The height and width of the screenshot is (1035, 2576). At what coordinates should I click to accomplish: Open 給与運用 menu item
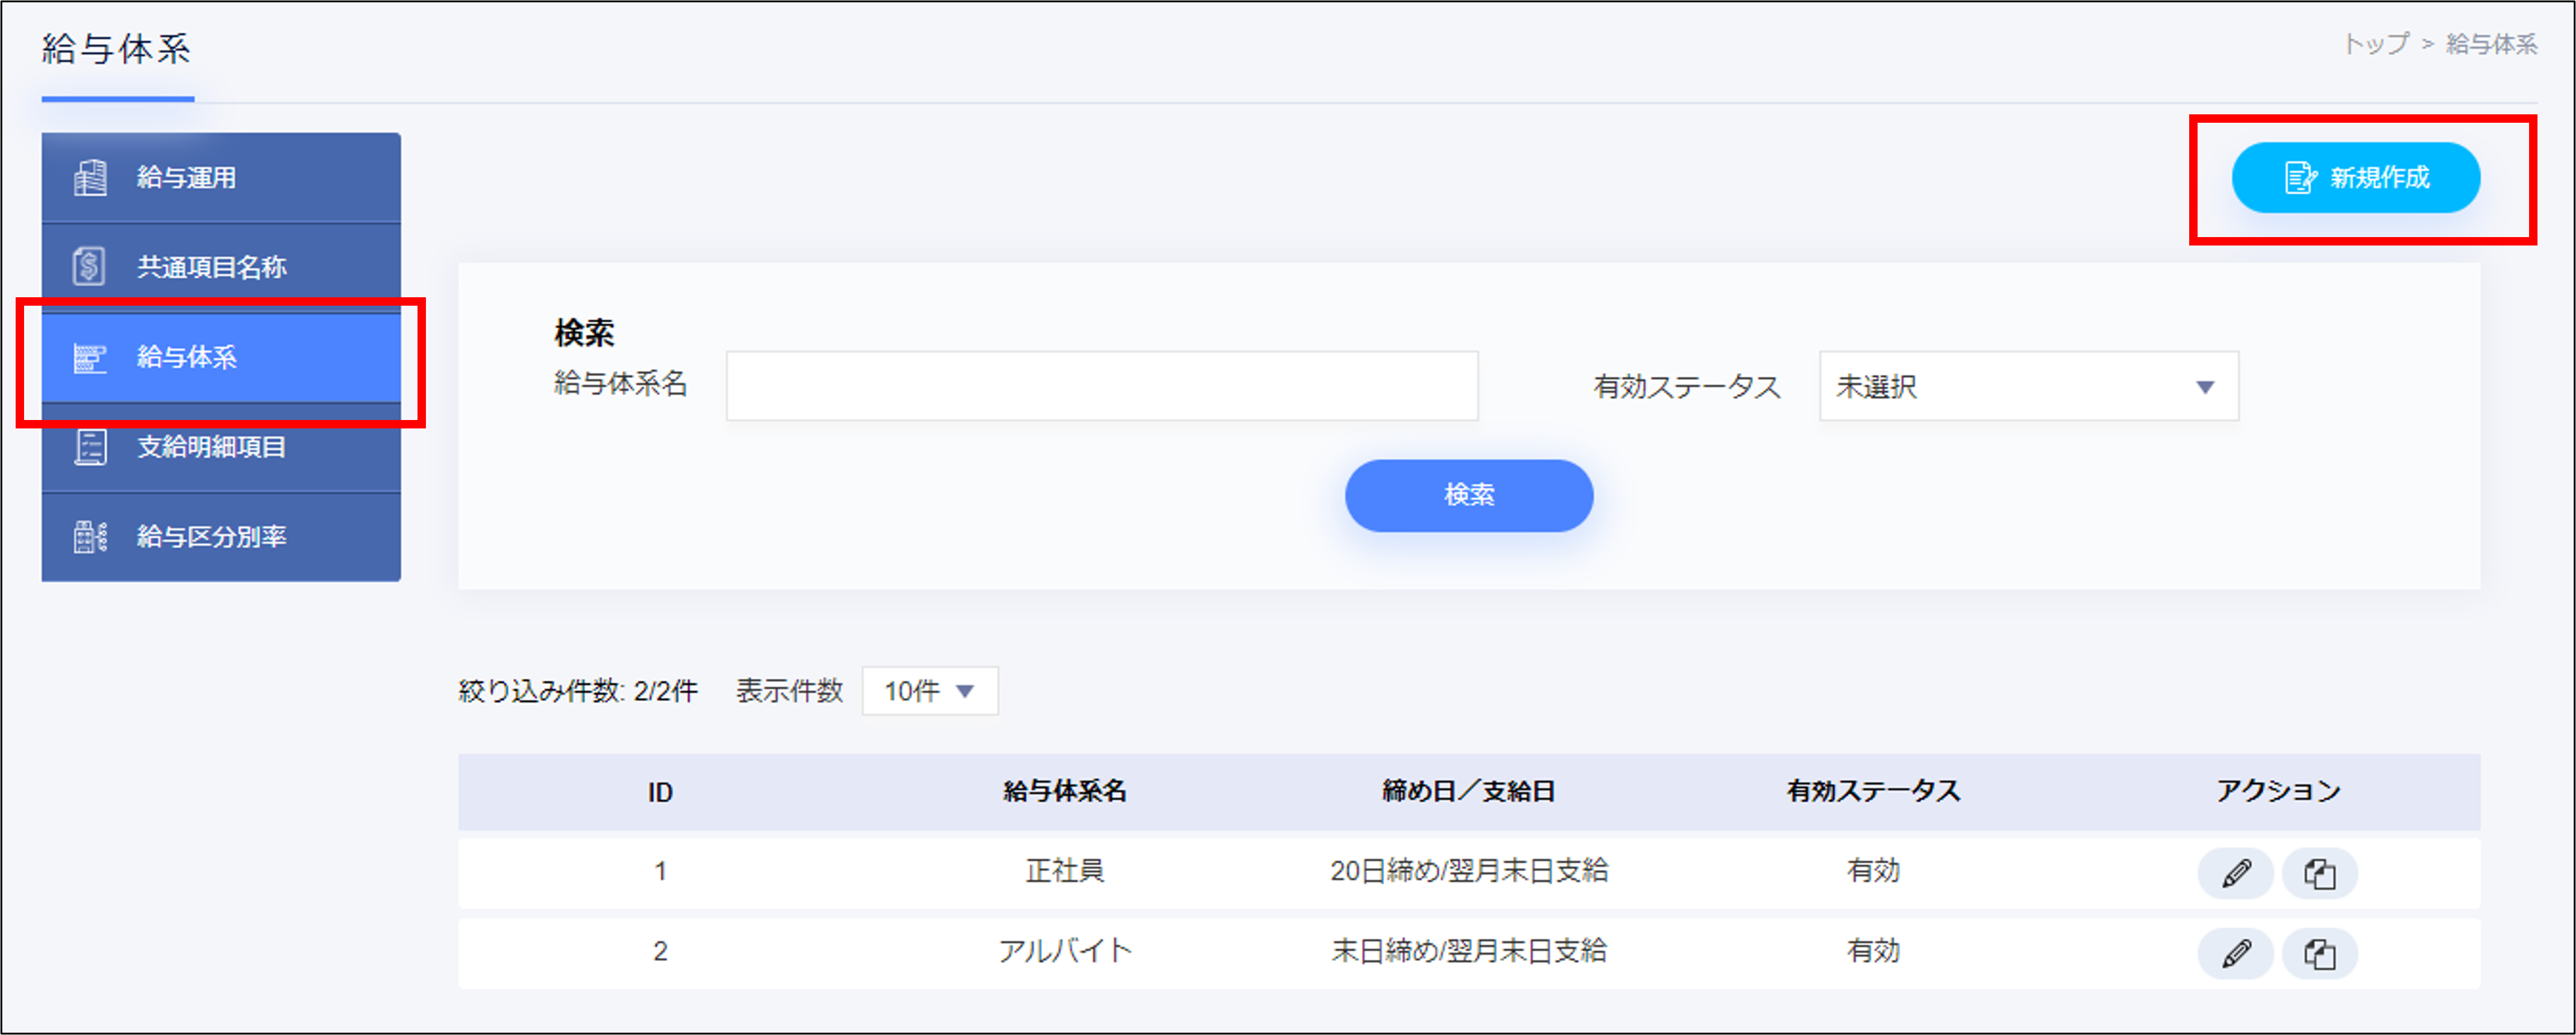221,178
